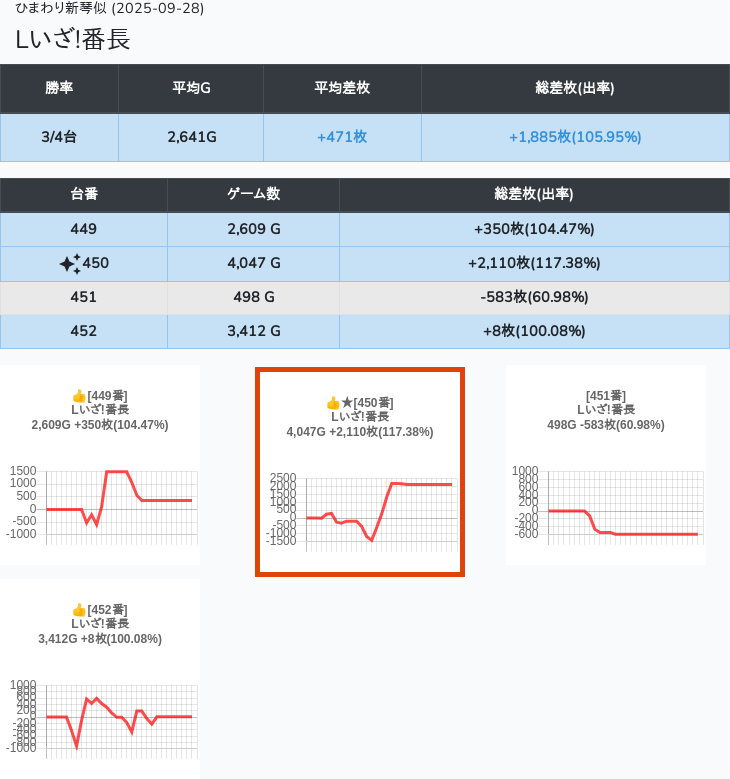Click the thumbs-up icon on the 449番 graph
The width and height of the screenshot is (730, 779).
pyautogui.click(x=79, y=396)
